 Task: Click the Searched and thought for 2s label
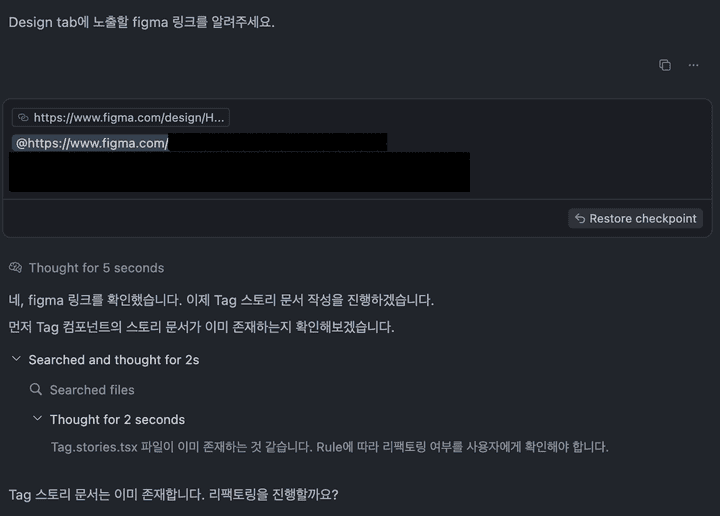114,359
